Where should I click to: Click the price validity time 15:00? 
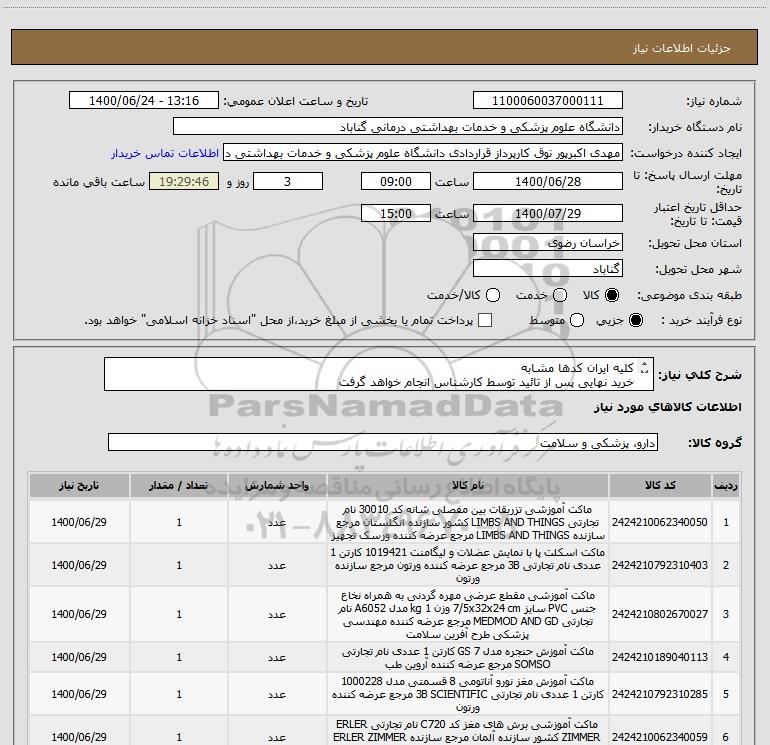click(396, 213)
